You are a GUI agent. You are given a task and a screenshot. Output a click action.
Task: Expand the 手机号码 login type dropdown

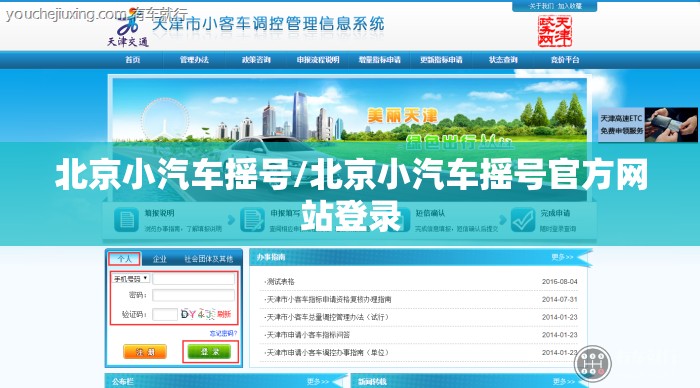pyautogui.click(x=130, y=279)
